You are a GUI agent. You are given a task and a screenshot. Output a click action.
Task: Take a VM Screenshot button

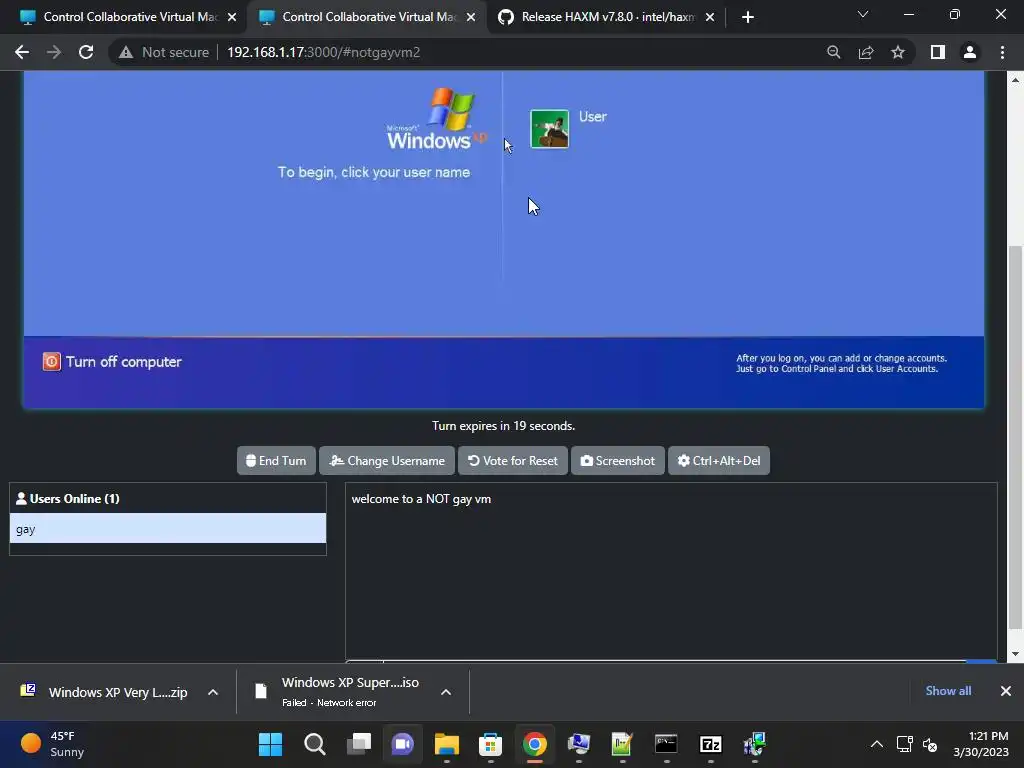pyautogui.click(x=618, y=461)
